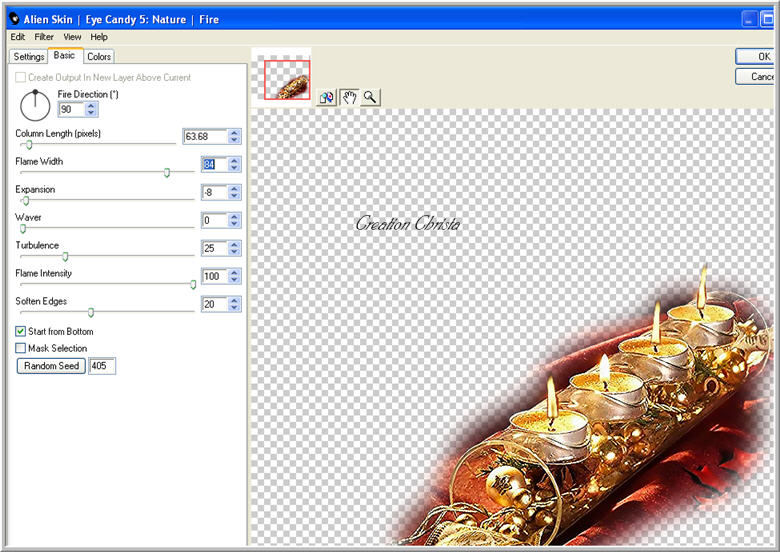780x552 pixels.
Task: Increase Waver with up arrow
Action: (234, 216)
